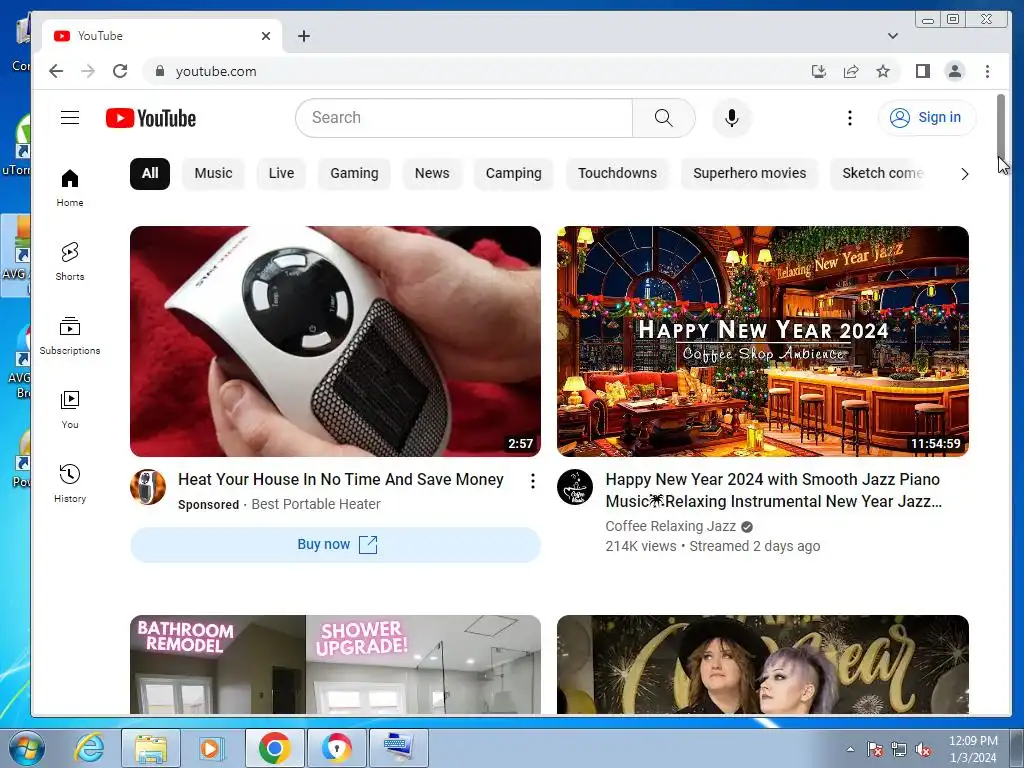The image size is (1024, 768).
Task: Click the YouTube logo
Action: click(x=151, y=118)
